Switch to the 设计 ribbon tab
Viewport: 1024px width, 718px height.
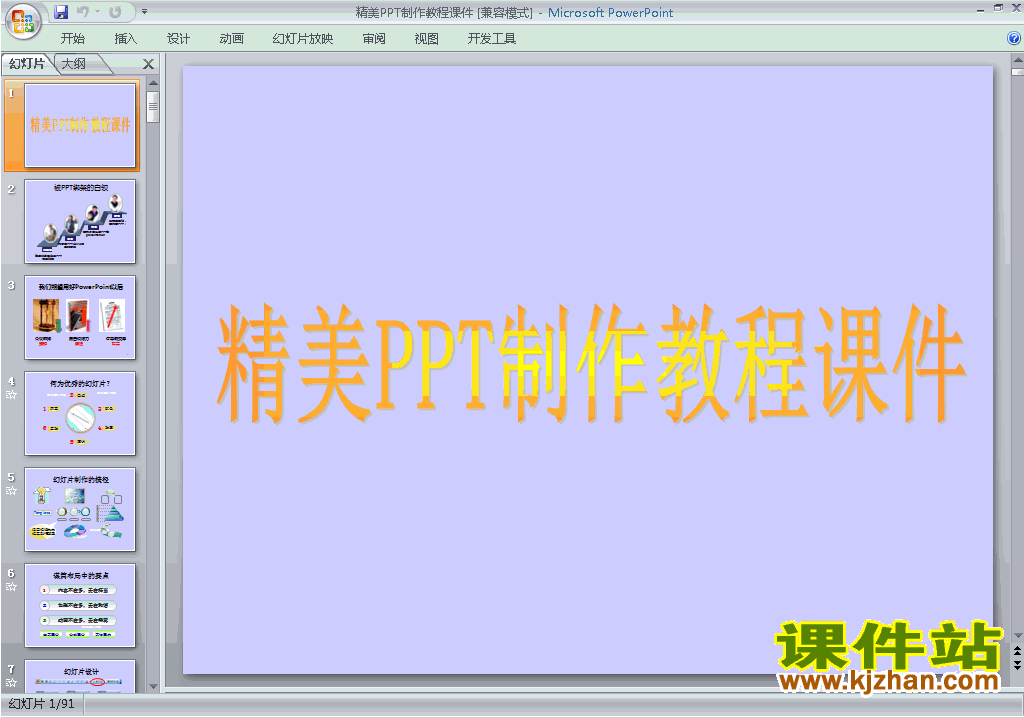(x=178, y=39)
